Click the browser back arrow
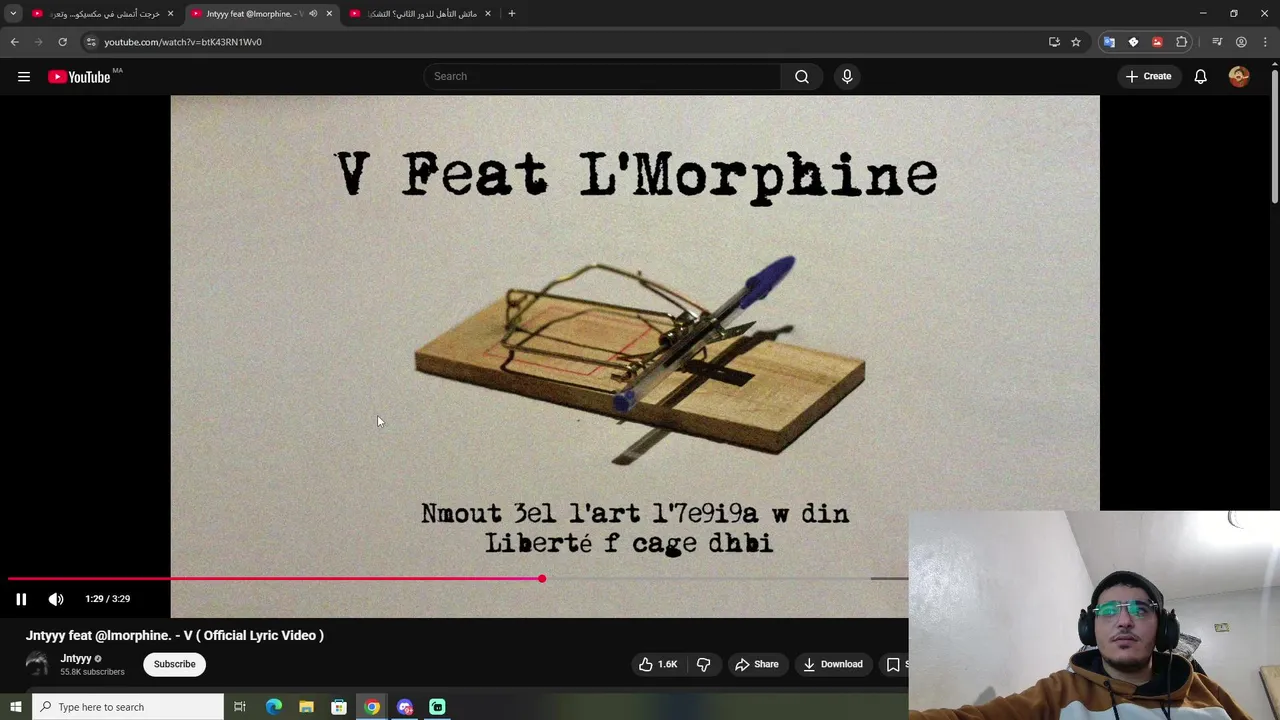Viewport: 1280px width, 720px height. click(14, 42)
